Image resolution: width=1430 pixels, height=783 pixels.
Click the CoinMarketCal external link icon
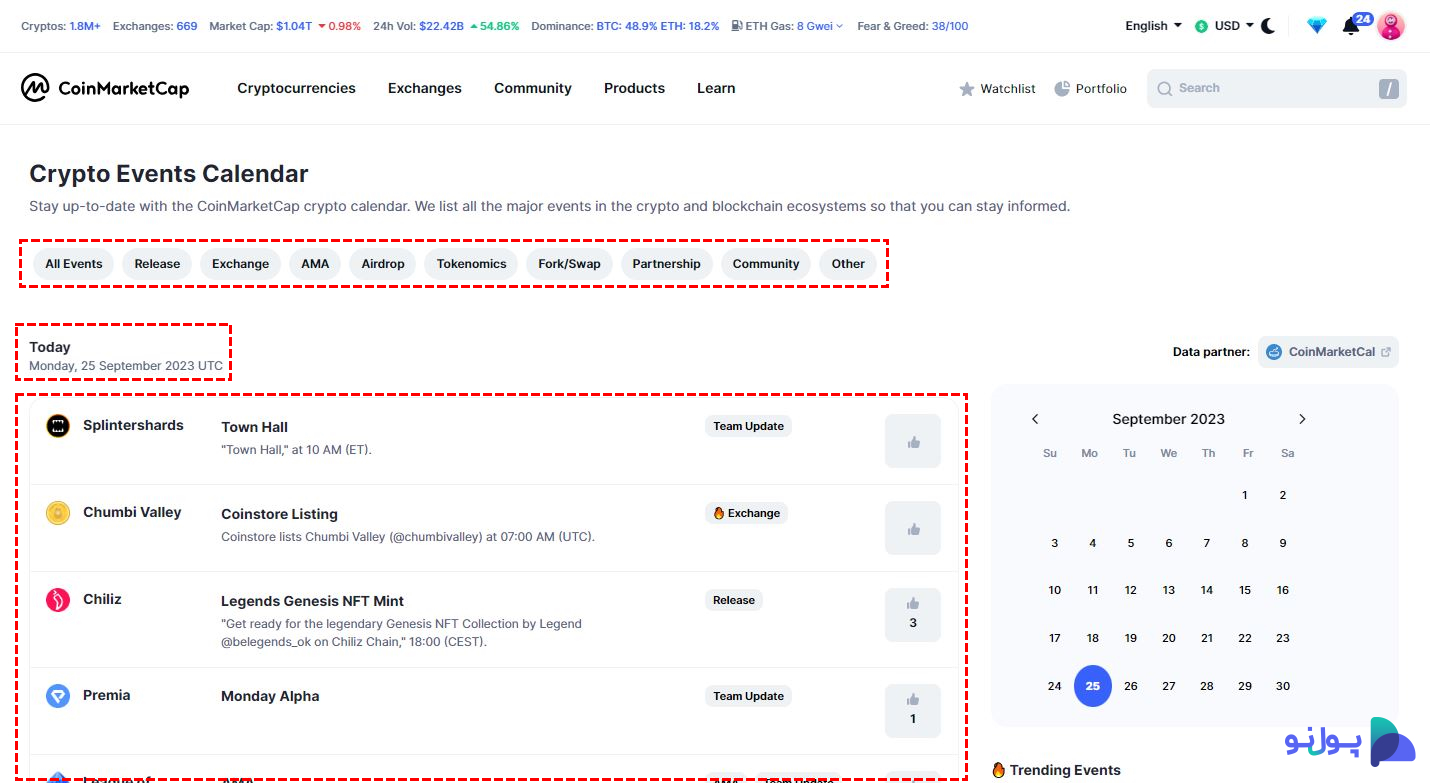coord(1385,352)
